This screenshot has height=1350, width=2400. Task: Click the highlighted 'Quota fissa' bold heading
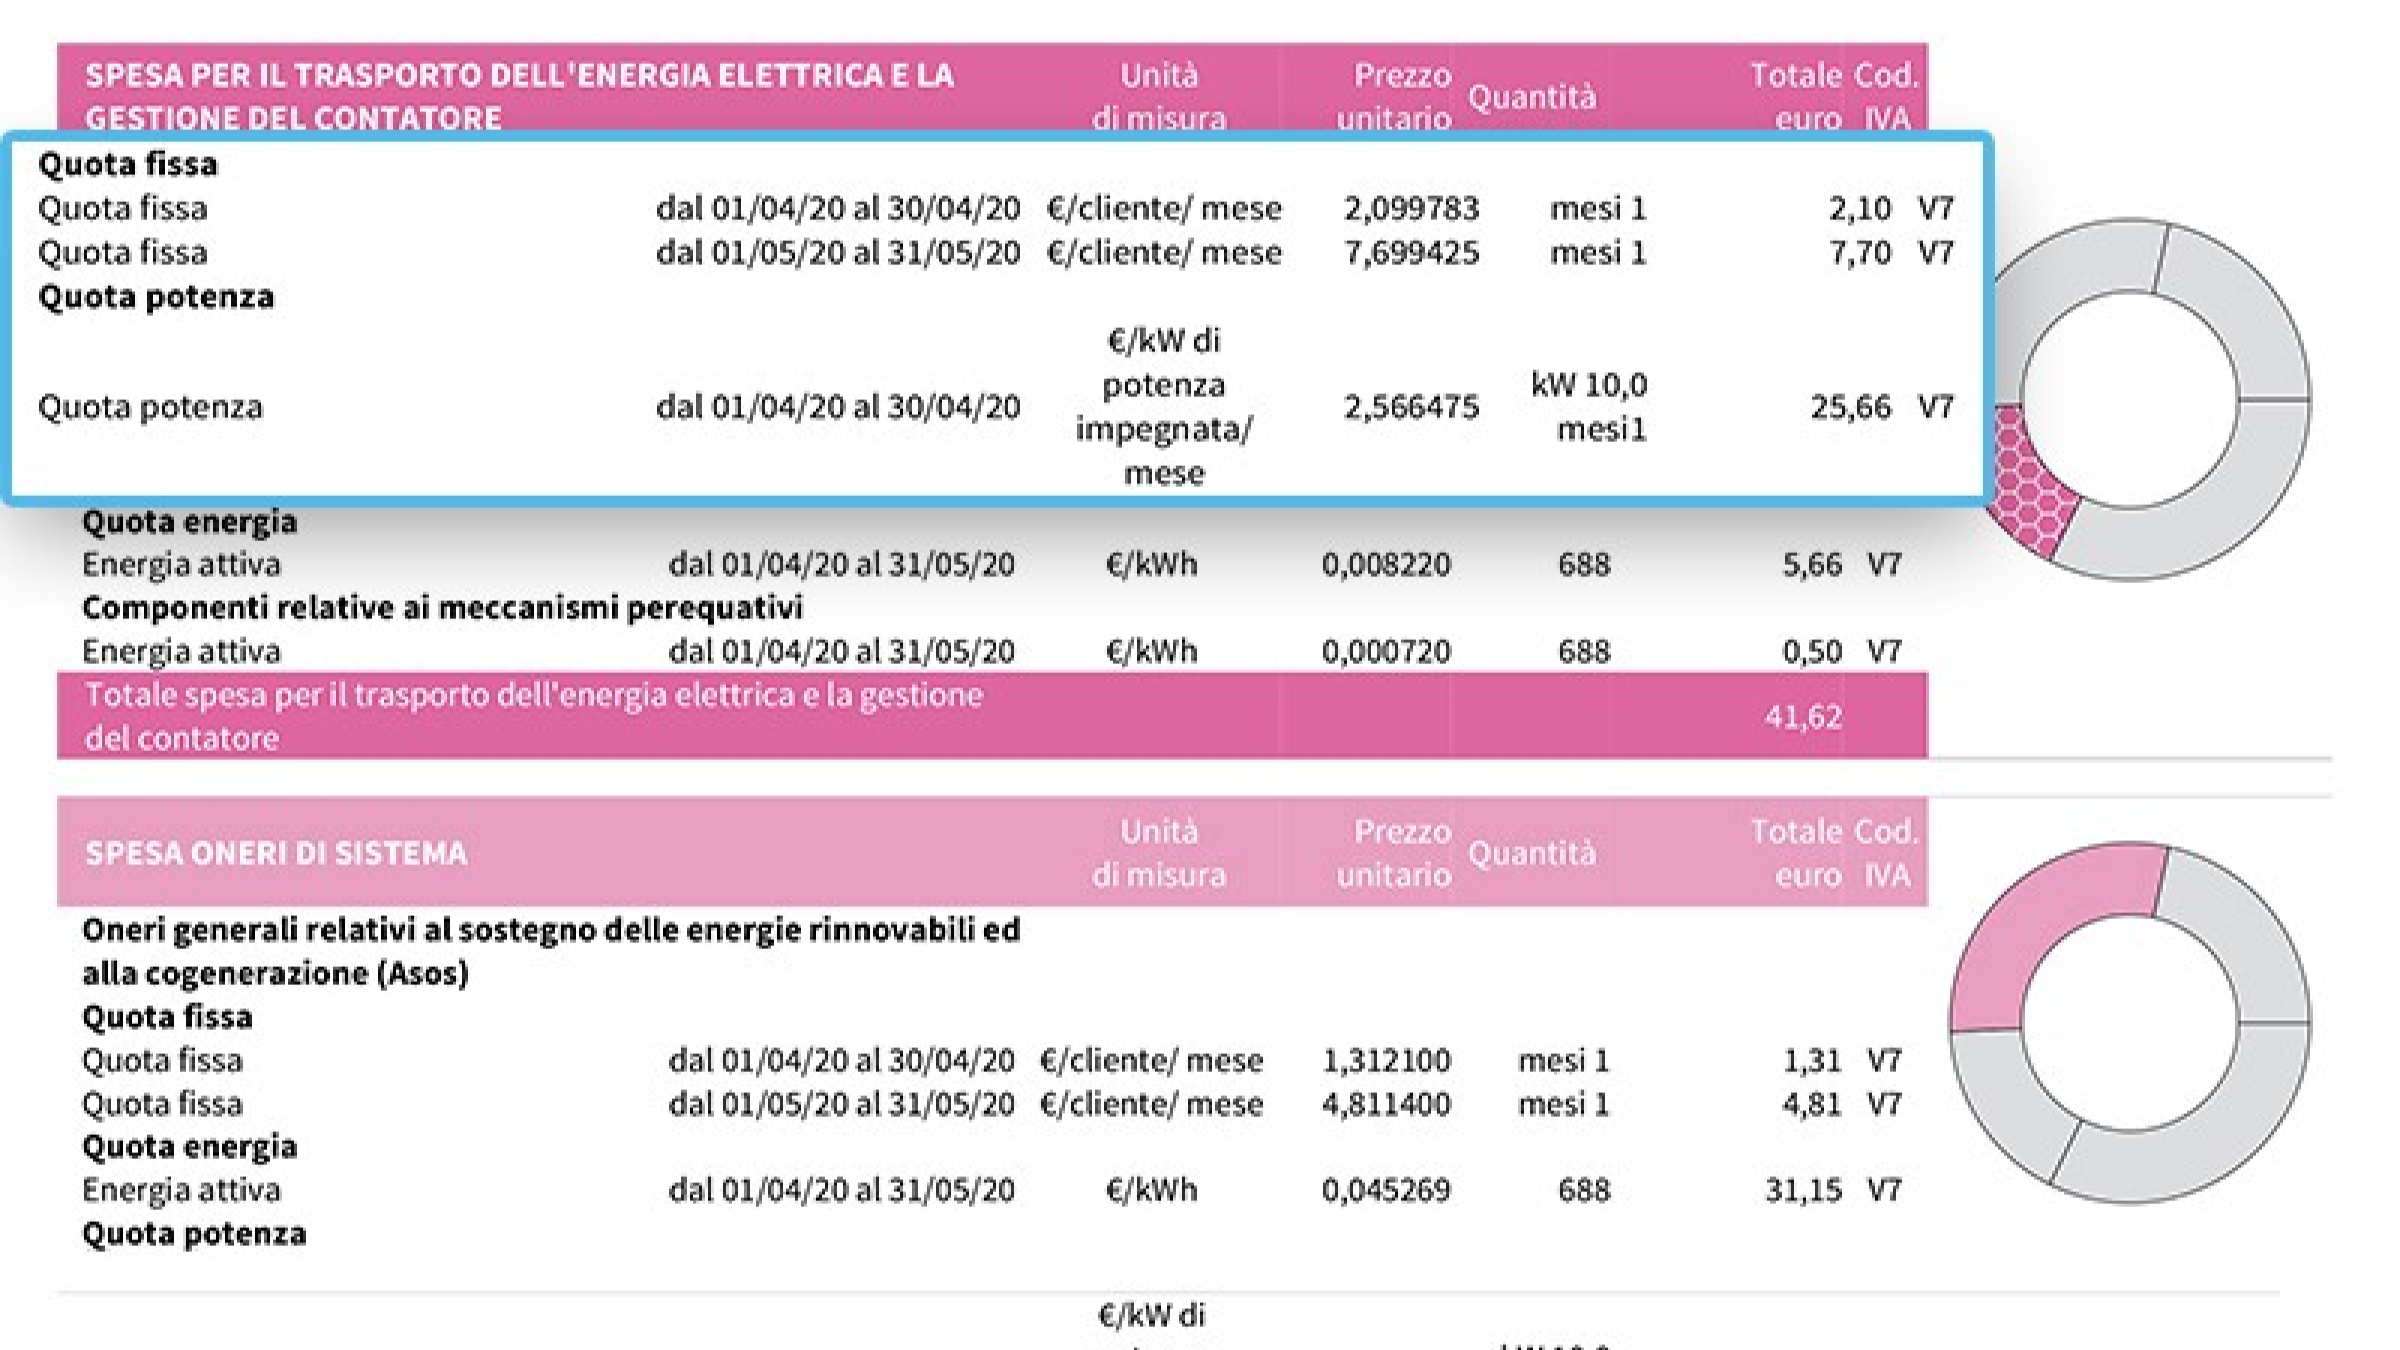128,164
